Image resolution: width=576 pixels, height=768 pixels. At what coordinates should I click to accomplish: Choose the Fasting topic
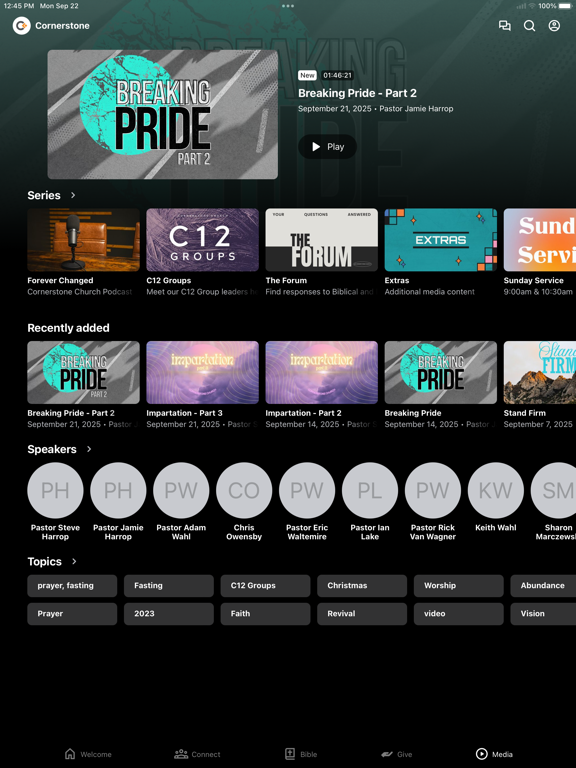(168, 585)
